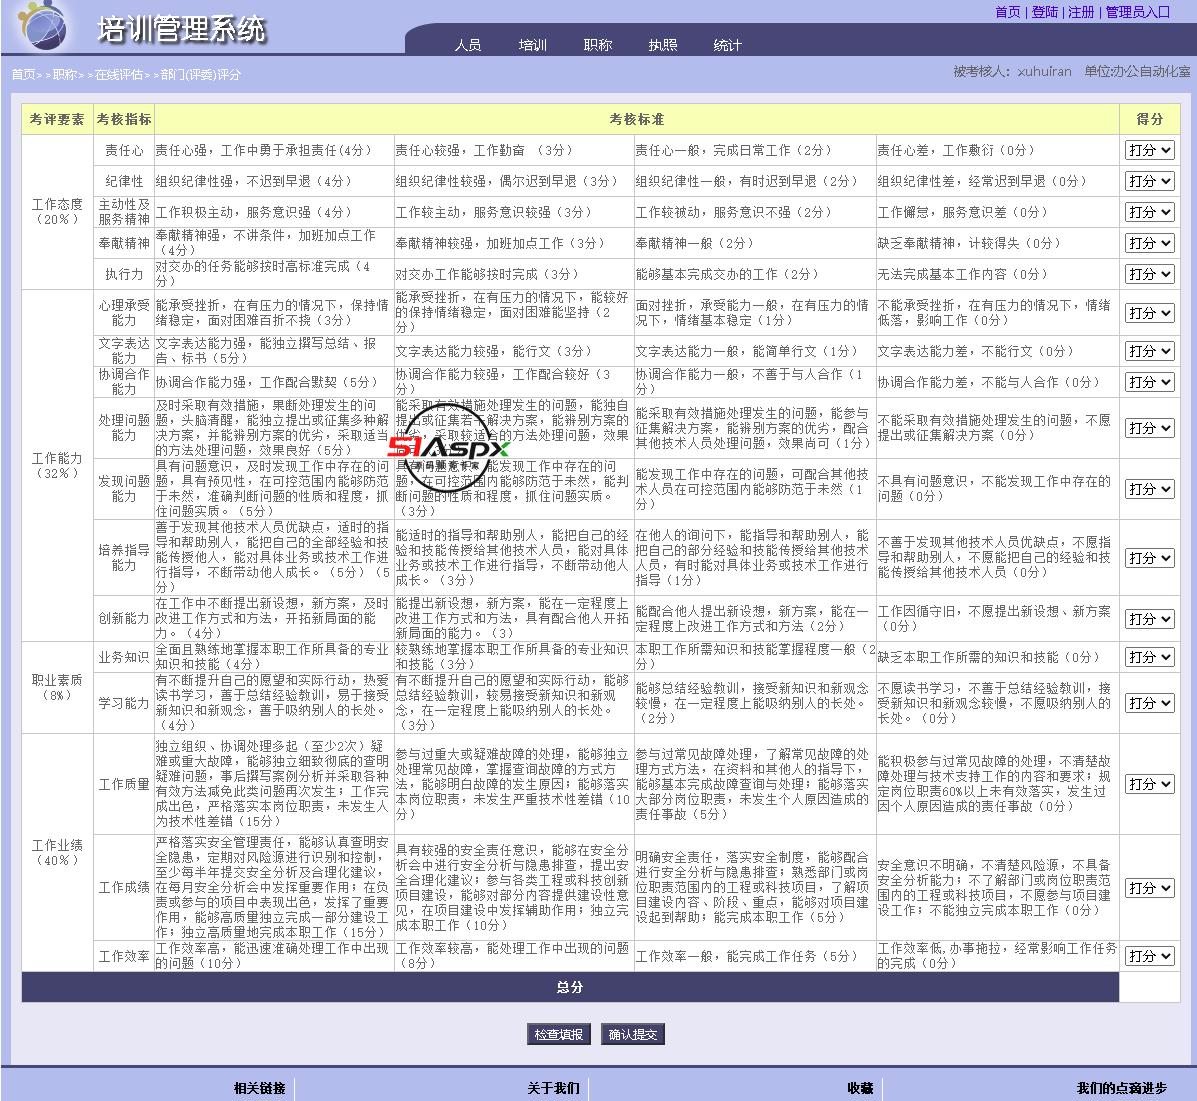Click 在线评估 in the breadcrumb

(x=119, y=75)
